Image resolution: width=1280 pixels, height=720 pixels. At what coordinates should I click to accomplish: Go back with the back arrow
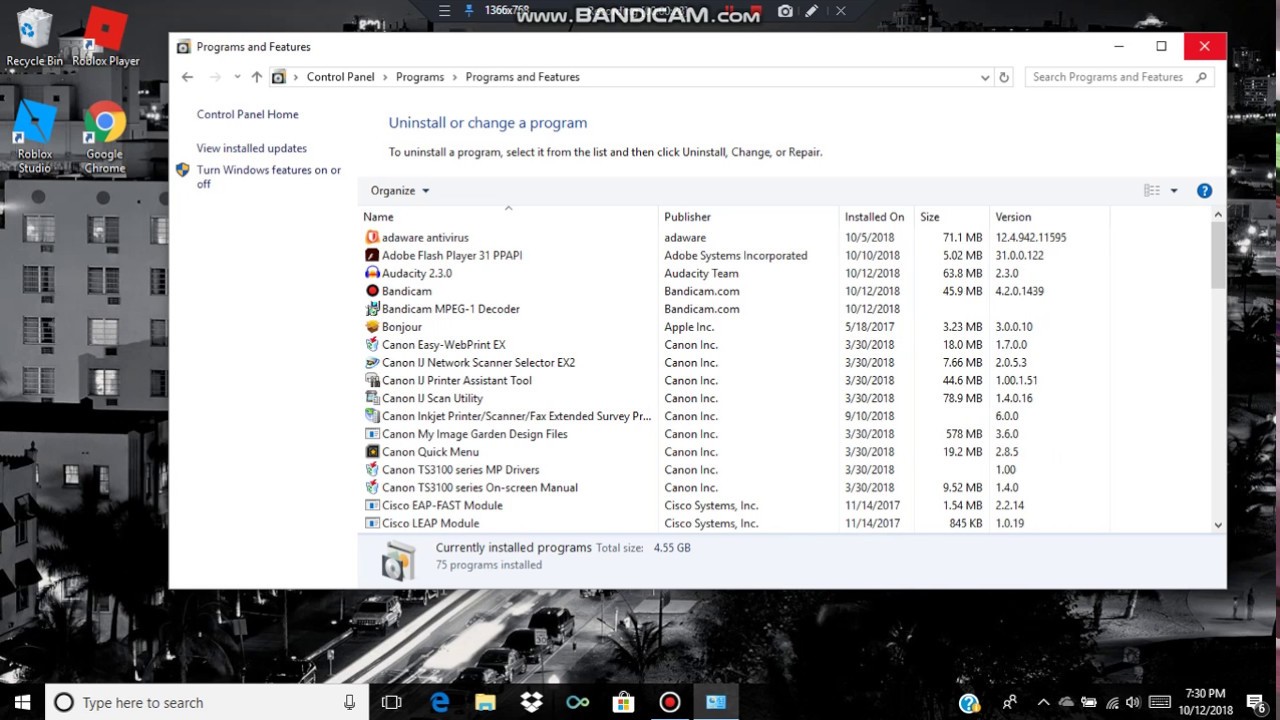(187, 77)
